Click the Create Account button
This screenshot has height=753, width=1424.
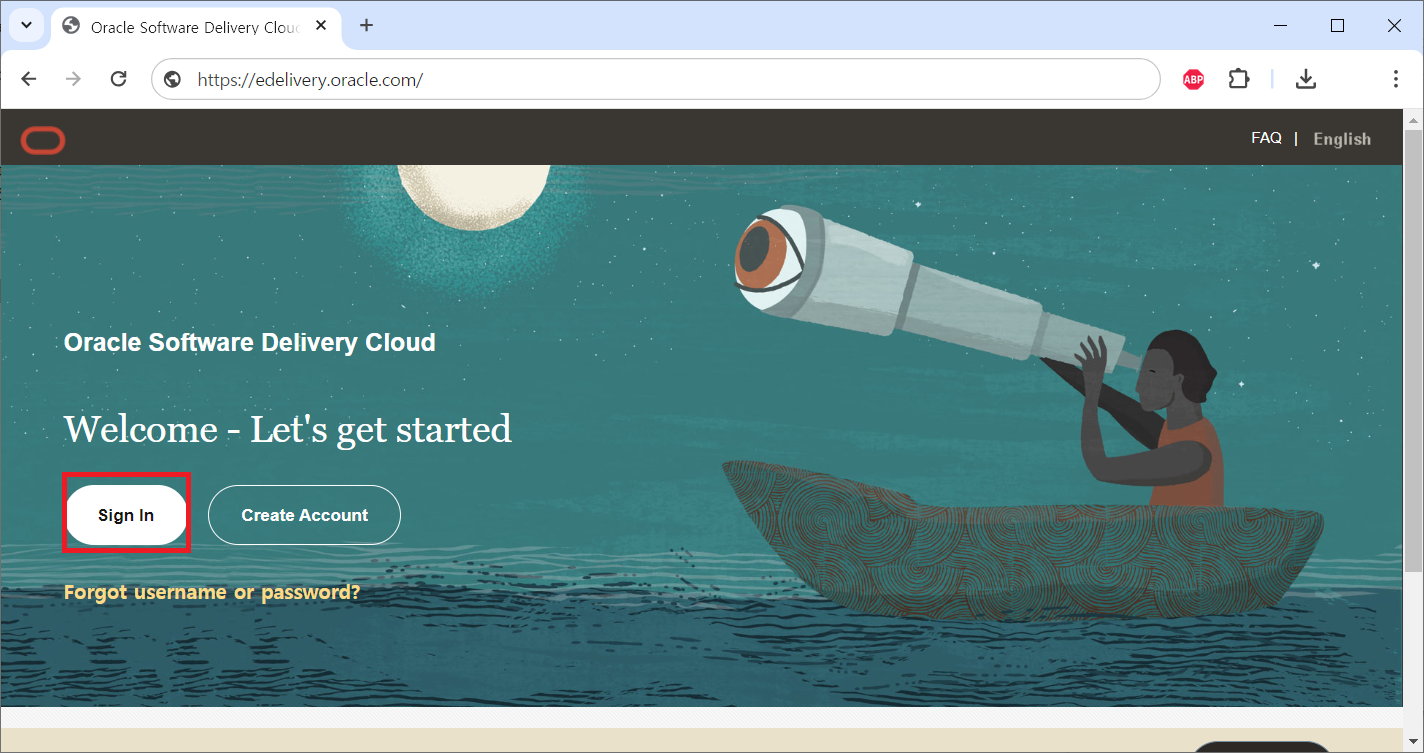(x=304, y=515)
